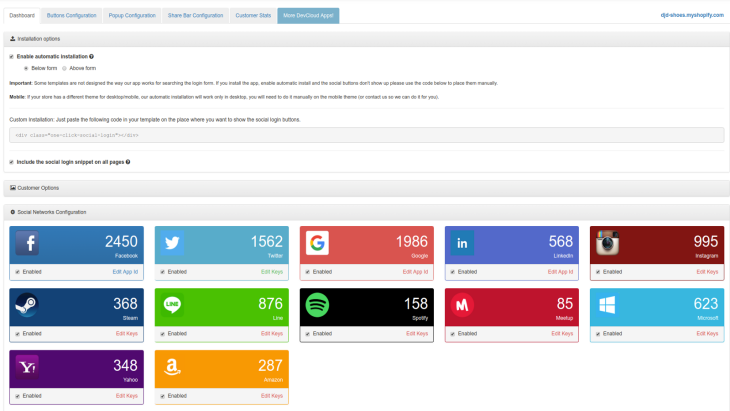Click the Google logo icon
This screenshot has height=411, width=730.
point(317,244)
